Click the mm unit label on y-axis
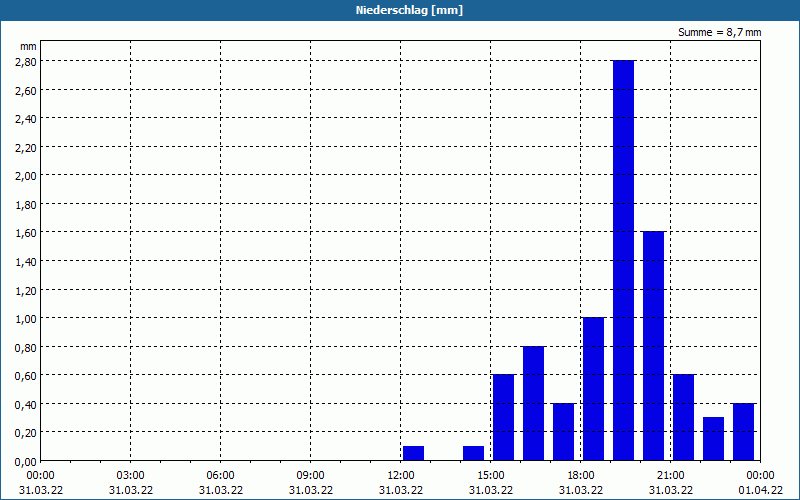Screen dimensions: 800x500 (28, 46)
